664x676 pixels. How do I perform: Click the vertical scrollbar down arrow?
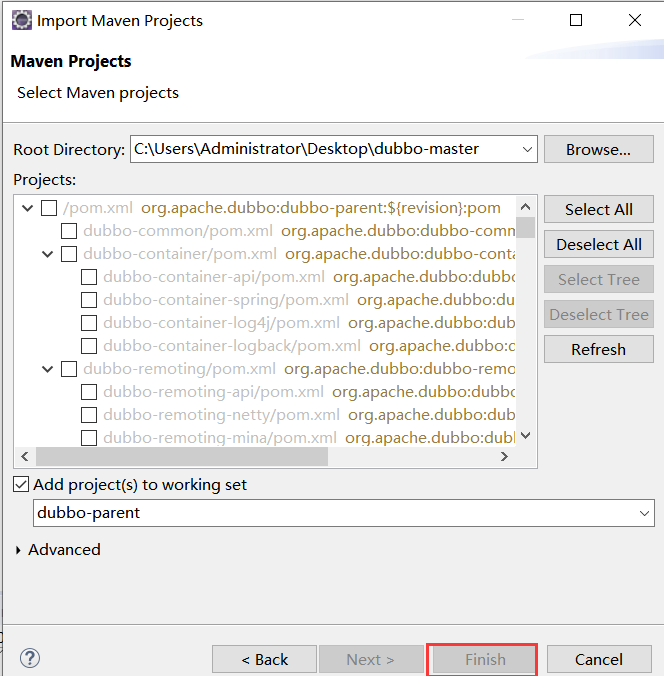pyautogui.click(x=525, y=435)
